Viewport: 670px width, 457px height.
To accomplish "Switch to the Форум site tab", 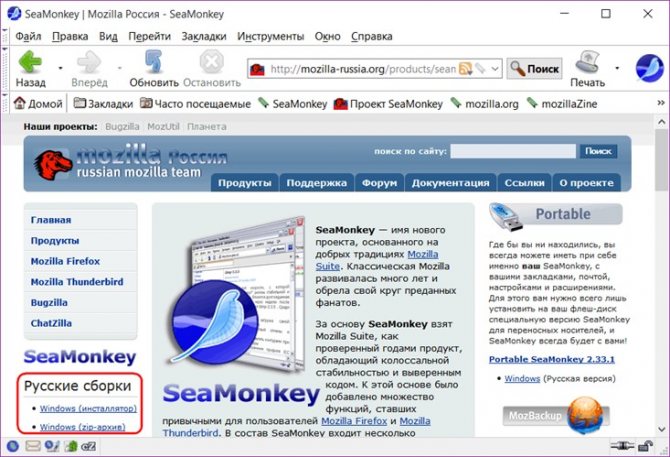I will 379,183.
